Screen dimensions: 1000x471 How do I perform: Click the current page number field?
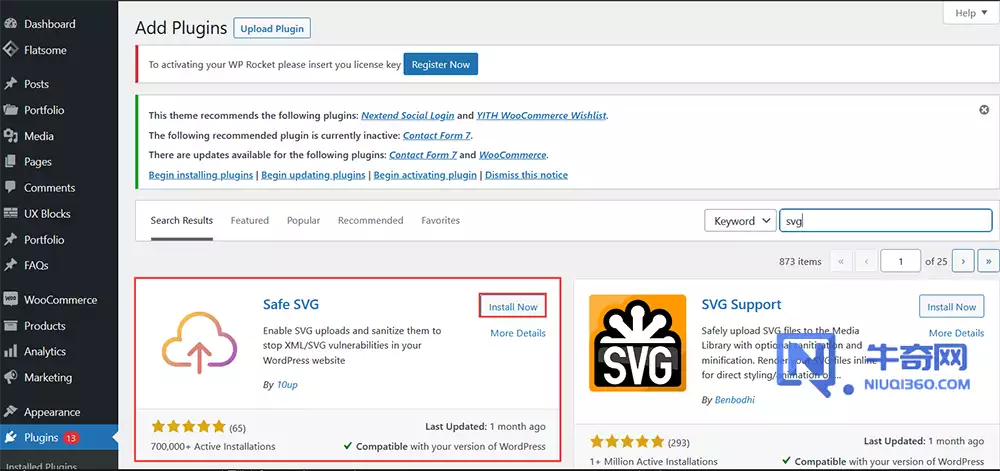(900, 261)
